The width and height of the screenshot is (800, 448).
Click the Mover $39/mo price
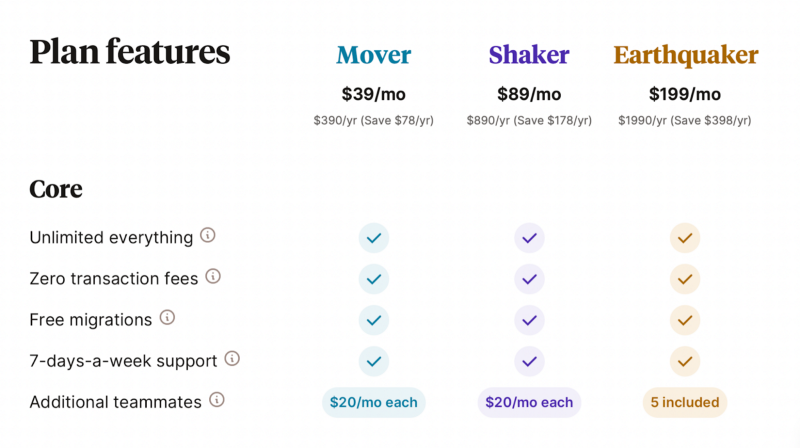coord(374,94)
